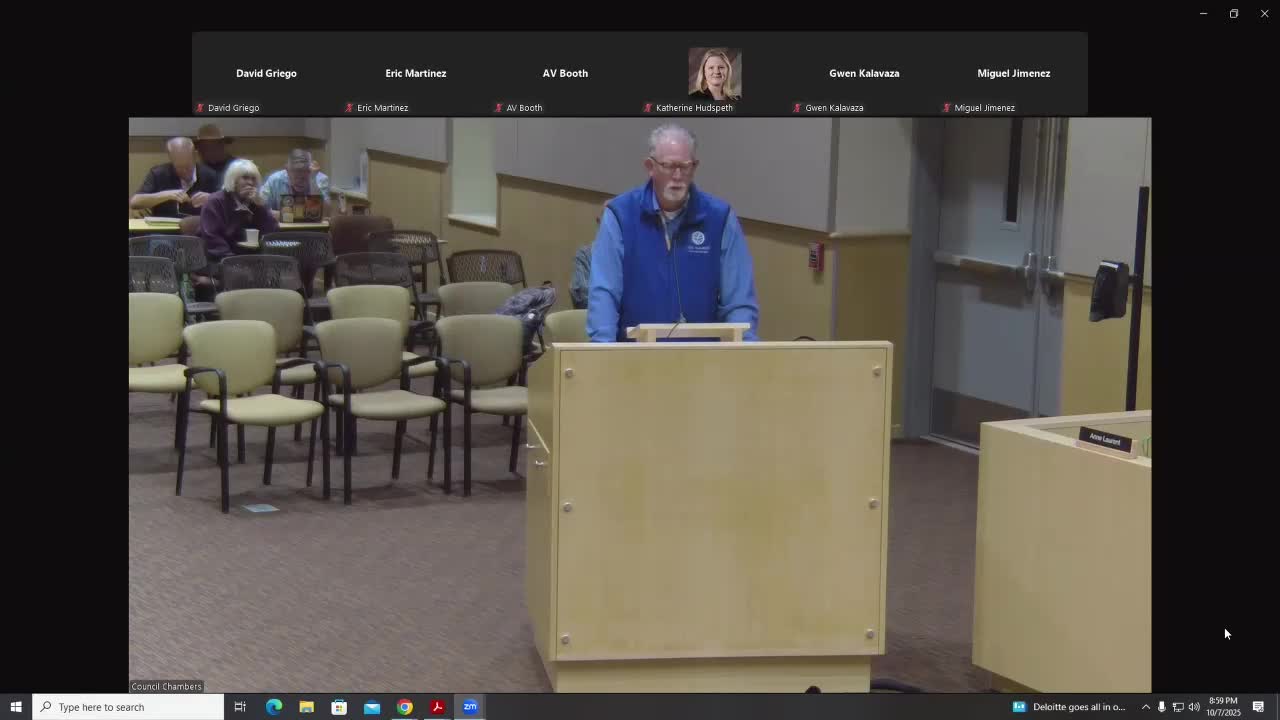
Task: Open the Mail app from the taskbar
Action: [x=372, y=707]
